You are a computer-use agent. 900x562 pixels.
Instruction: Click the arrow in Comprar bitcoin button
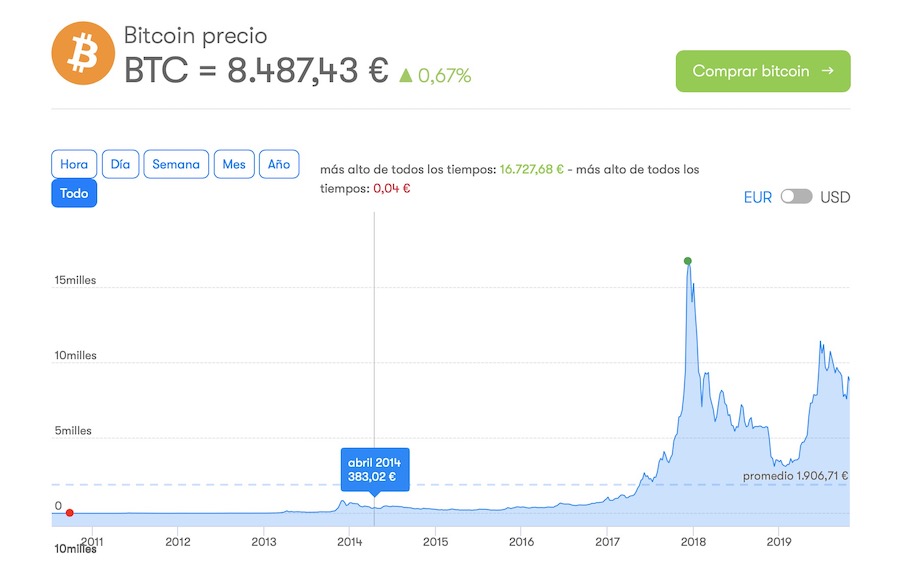tap(827, 71)
